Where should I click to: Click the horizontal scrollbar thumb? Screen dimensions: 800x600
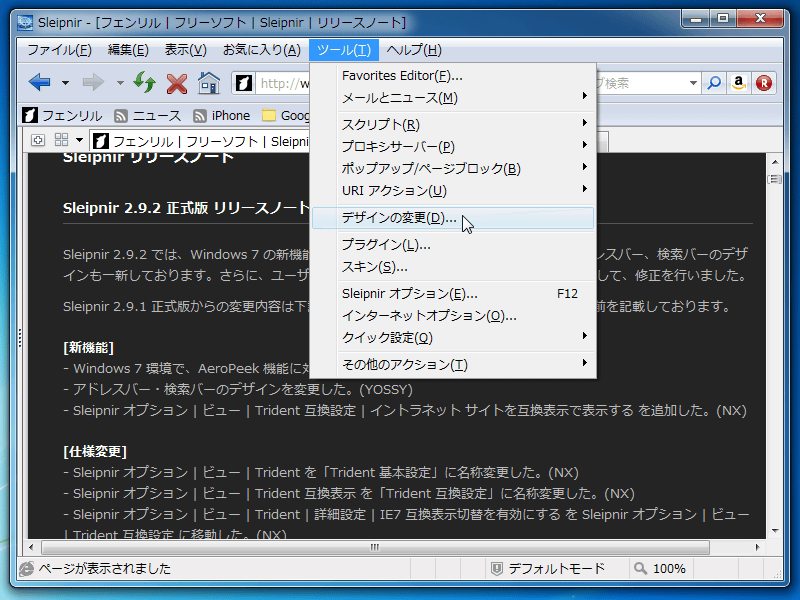click(375, 547)
